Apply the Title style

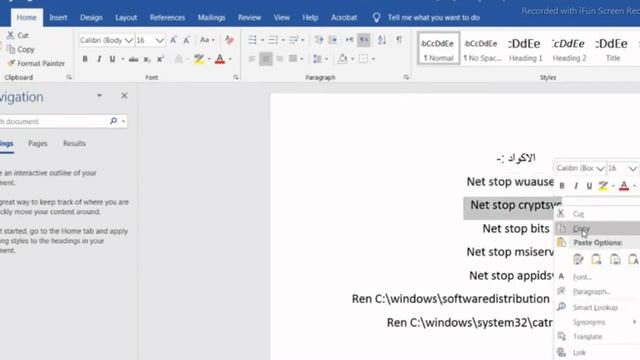(x=612, y=49)
